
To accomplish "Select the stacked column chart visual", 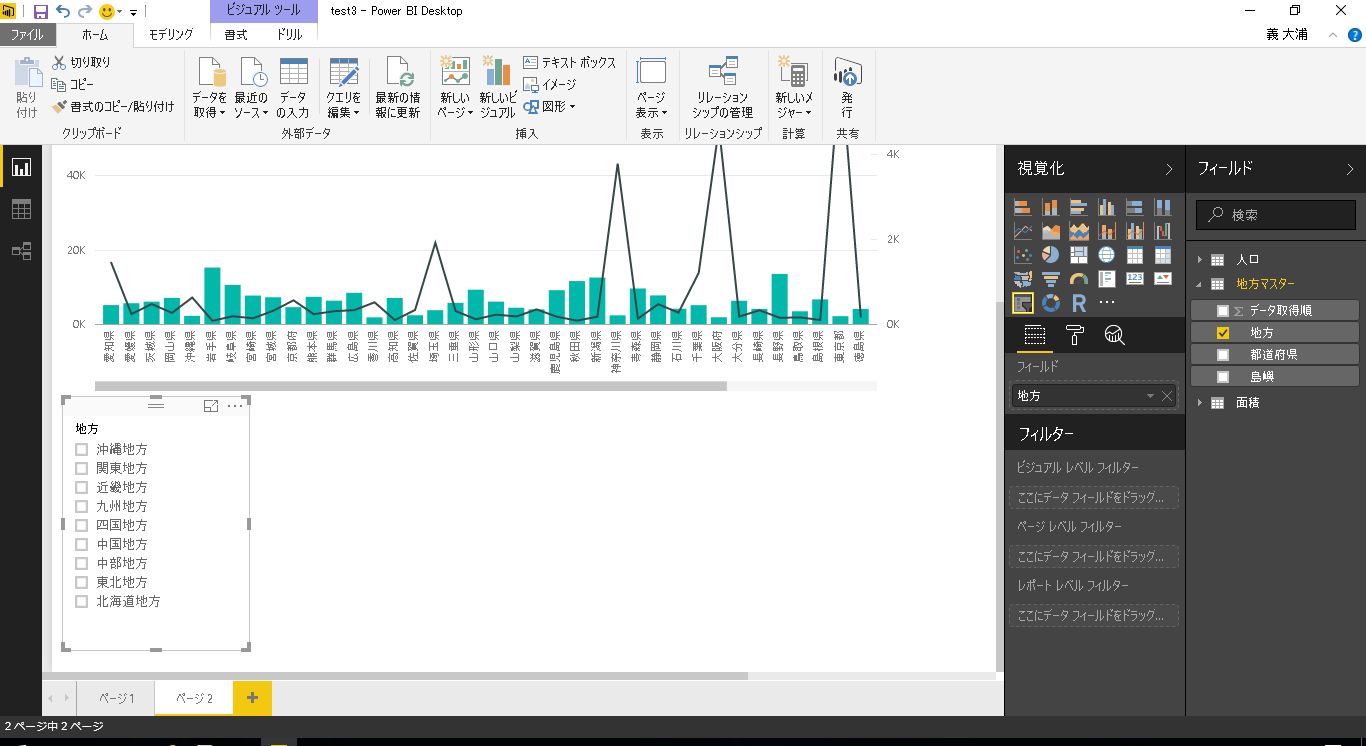I will [x=1051, y=208].
